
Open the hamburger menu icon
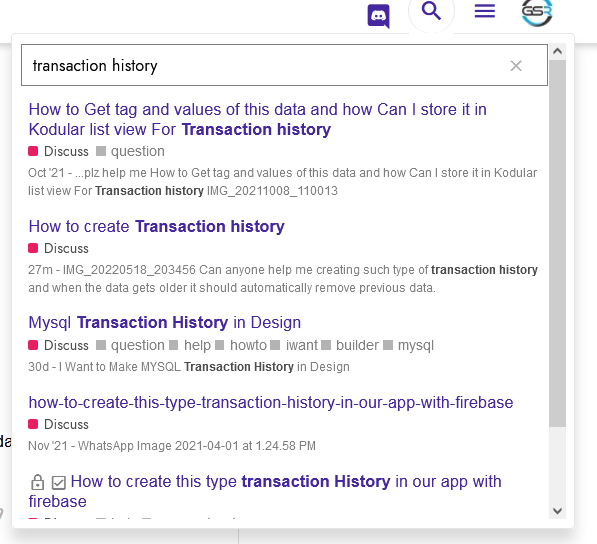(485, 11)
